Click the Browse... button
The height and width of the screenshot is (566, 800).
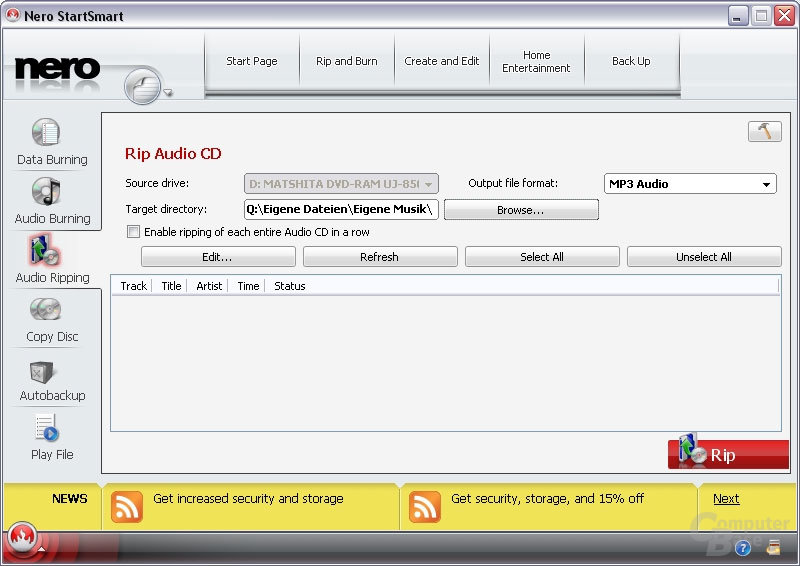click(x=521, y=210)
